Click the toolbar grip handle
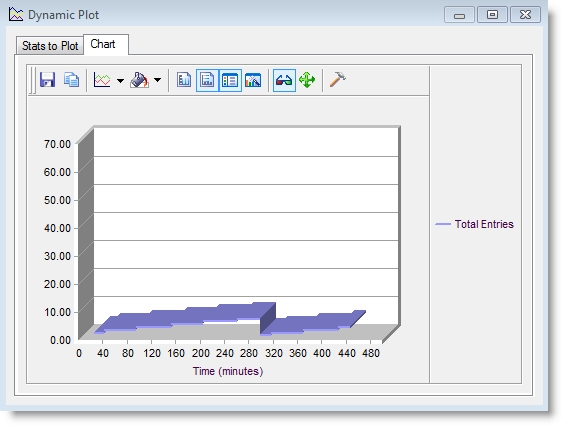Image resolution: width=562 pixels, height=425 pixels. click(x=32, y=80)
